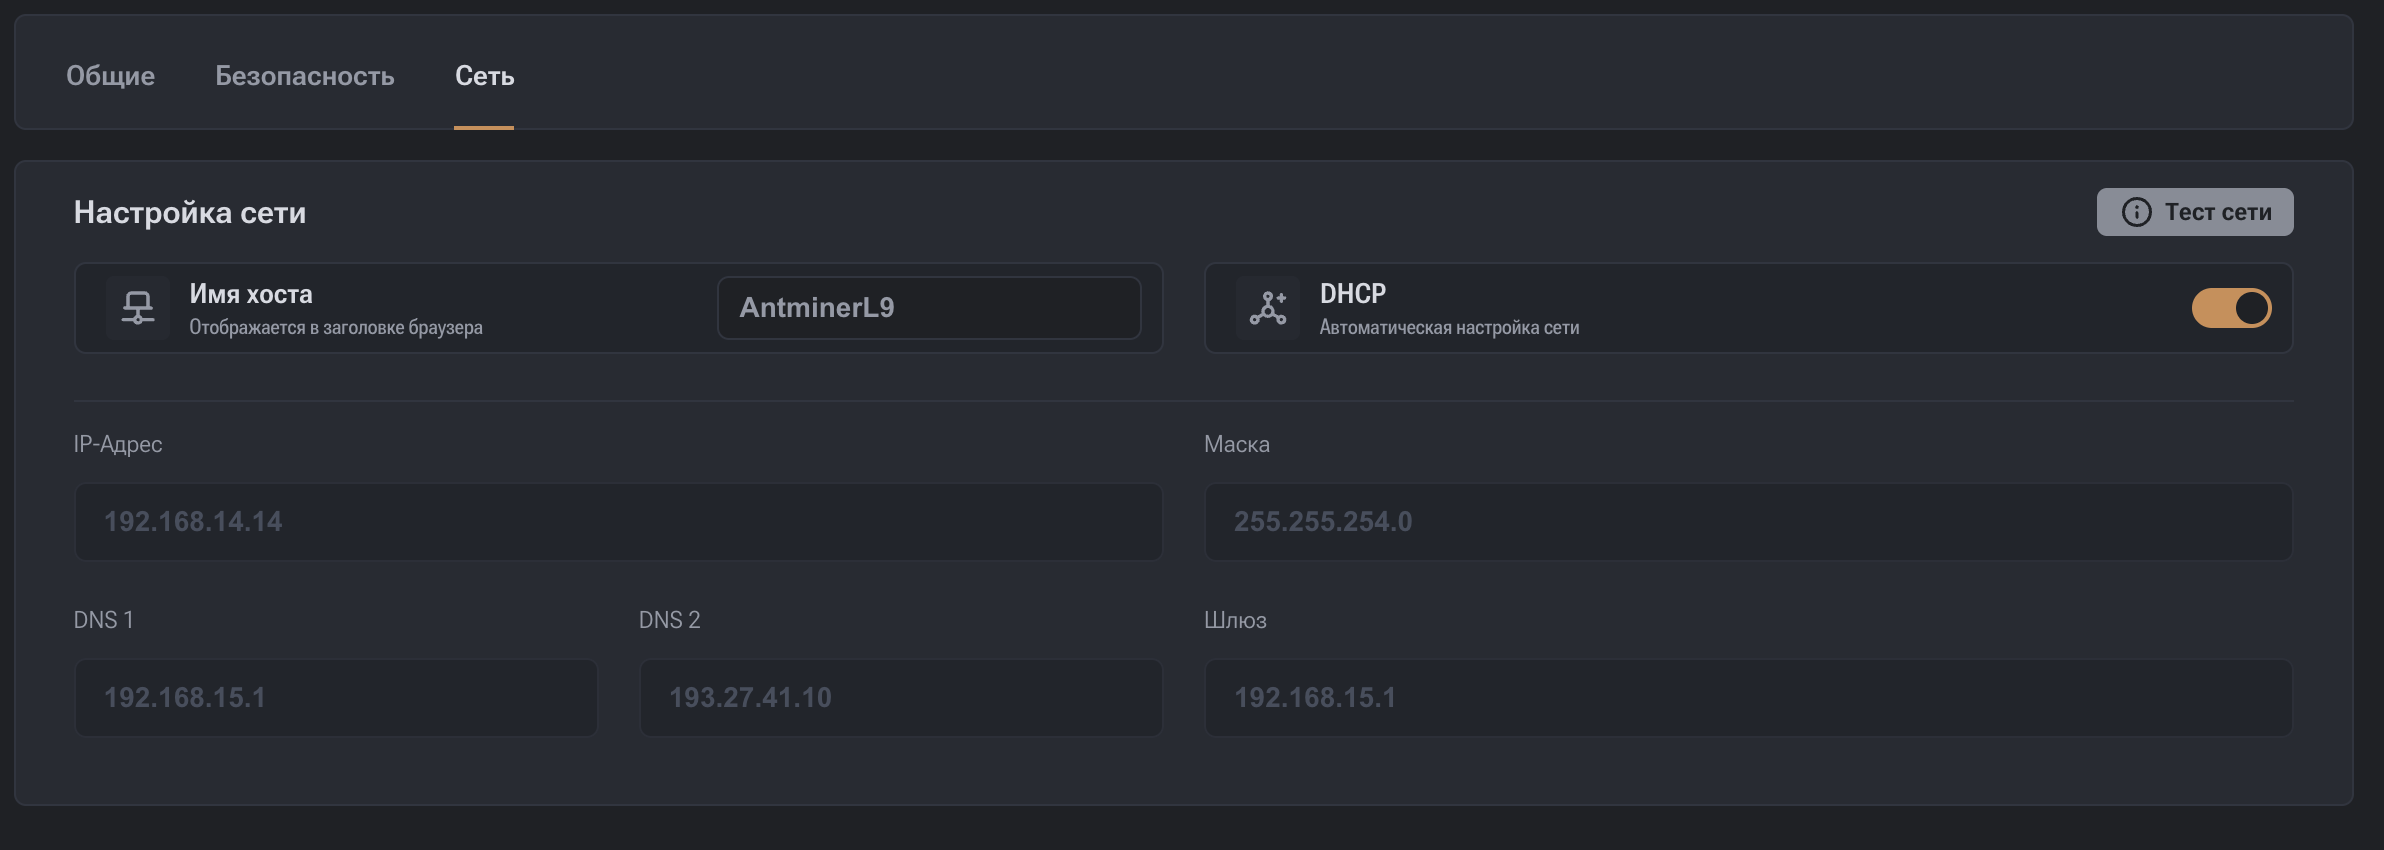
Task: Click the AntminerL9 hostname field
Action: (929, 308)
